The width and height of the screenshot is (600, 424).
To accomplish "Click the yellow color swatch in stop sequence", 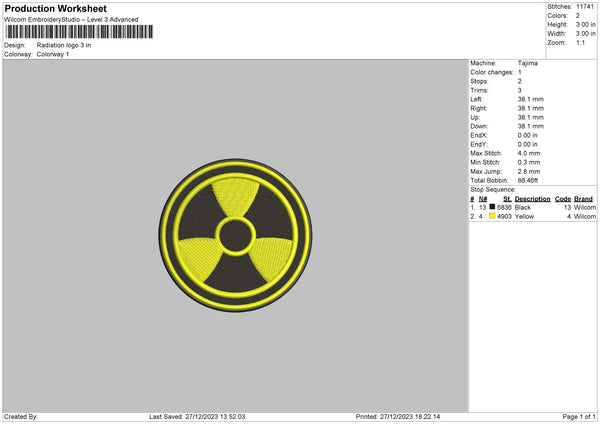I will (x=492, y=216).
